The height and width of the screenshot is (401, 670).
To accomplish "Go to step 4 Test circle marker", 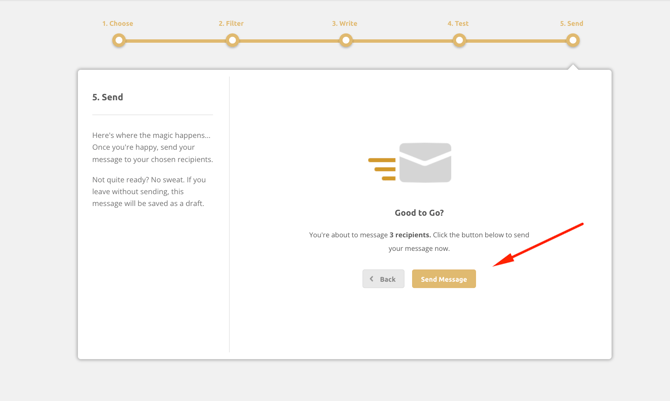I will click(459, 41).
